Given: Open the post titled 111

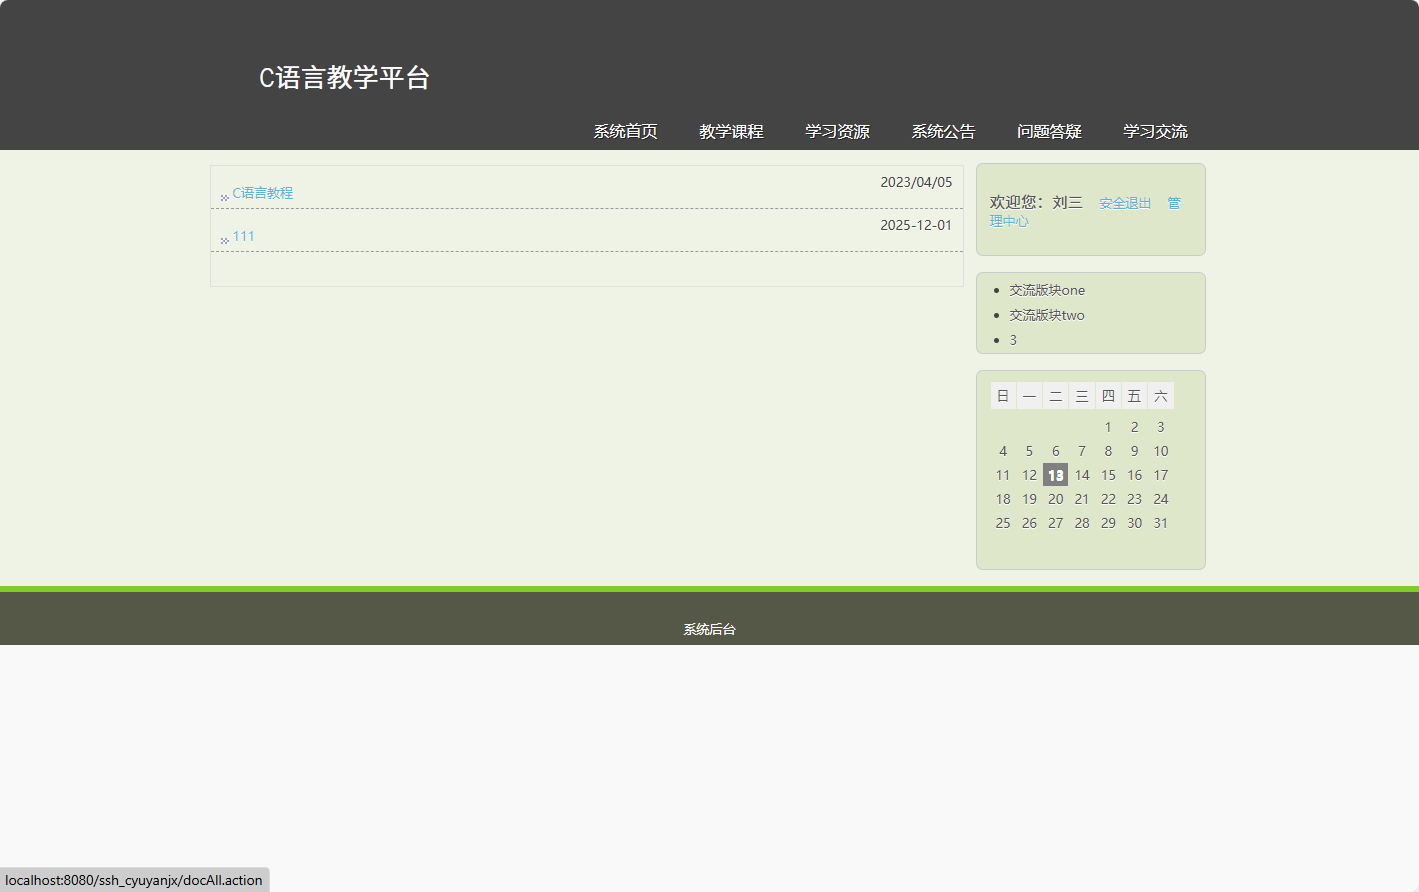Looking at the screenshot, I should pyautogui.click(x=243, y=235).
